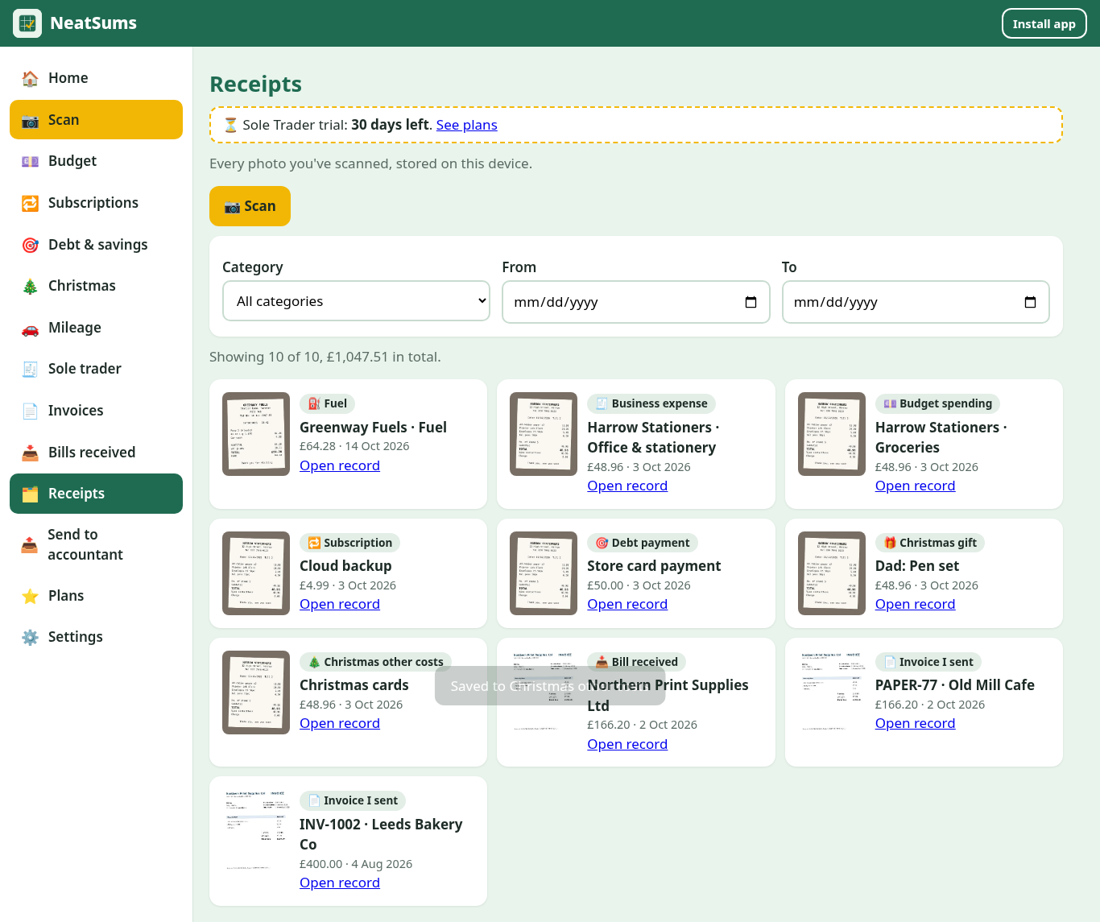Open record for PAPER-77 Old Mill Cafe
The image size is (1100, 922).
[x=915, y=723]
